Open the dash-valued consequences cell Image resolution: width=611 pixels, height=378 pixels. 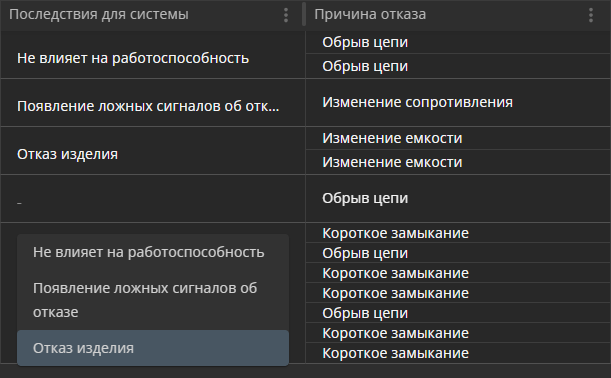click(x=153, y=199)
